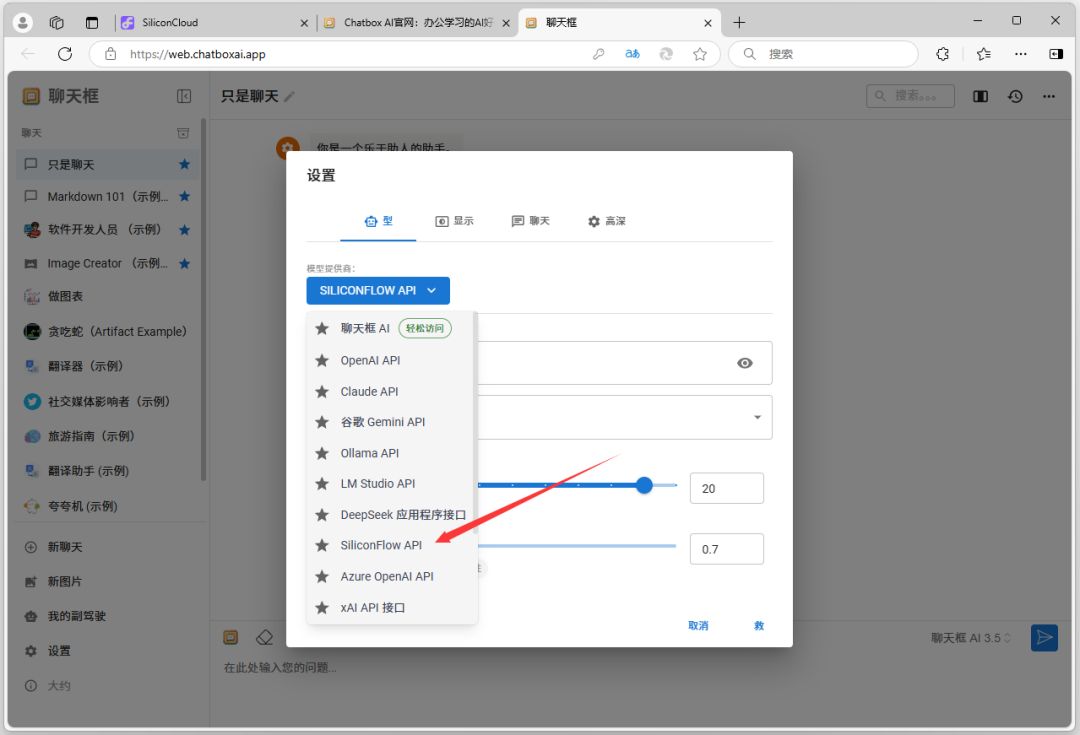Open chat history clock icon
Image resolution: width=1080 pixels, height=735 pixels.
pos(1015,96)
